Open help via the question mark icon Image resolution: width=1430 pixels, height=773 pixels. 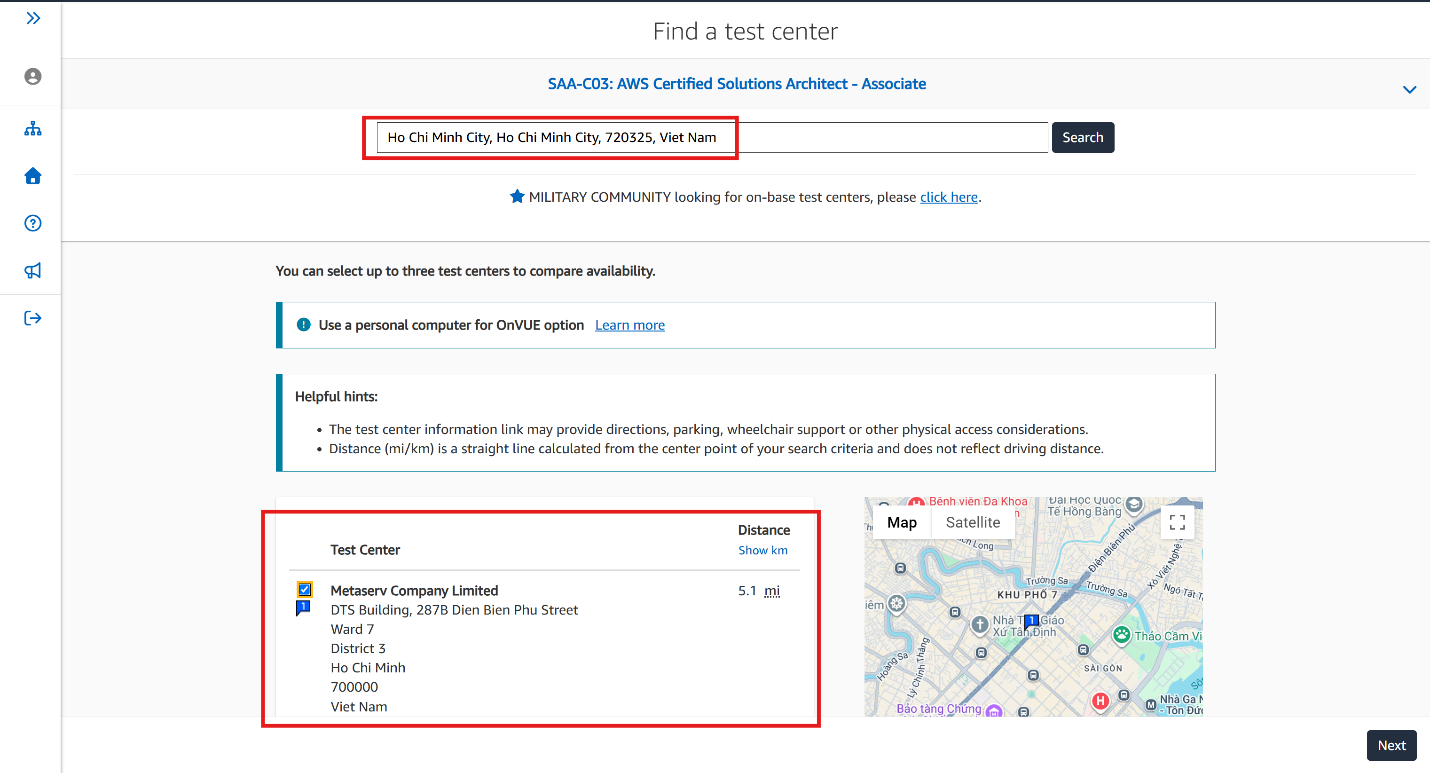pyautogui.click(x=33, y=223)
